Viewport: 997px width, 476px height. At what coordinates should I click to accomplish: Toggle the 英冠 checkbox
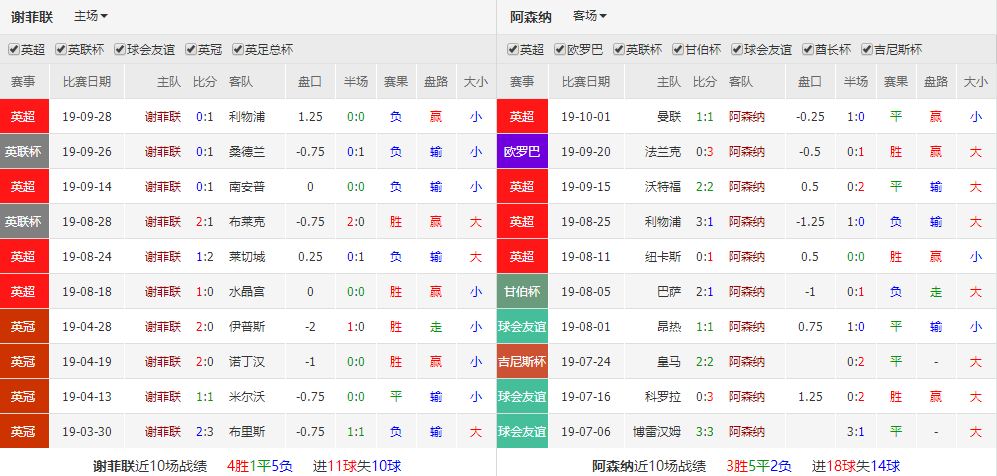point(190,50)
